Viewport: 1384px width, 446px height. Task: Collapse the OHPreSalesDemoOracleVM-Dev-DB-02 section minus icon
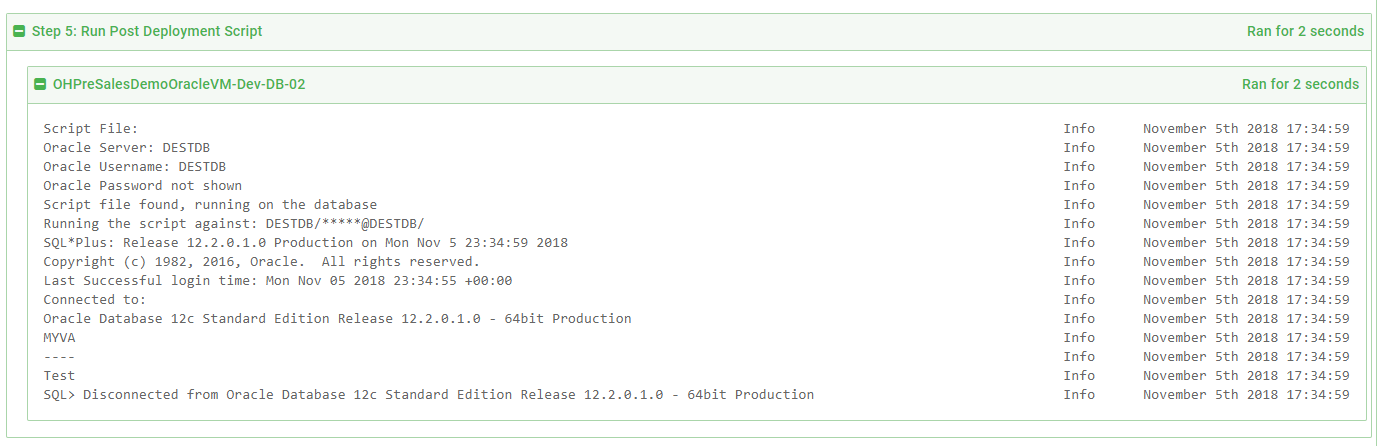click(x=40, y=85)
